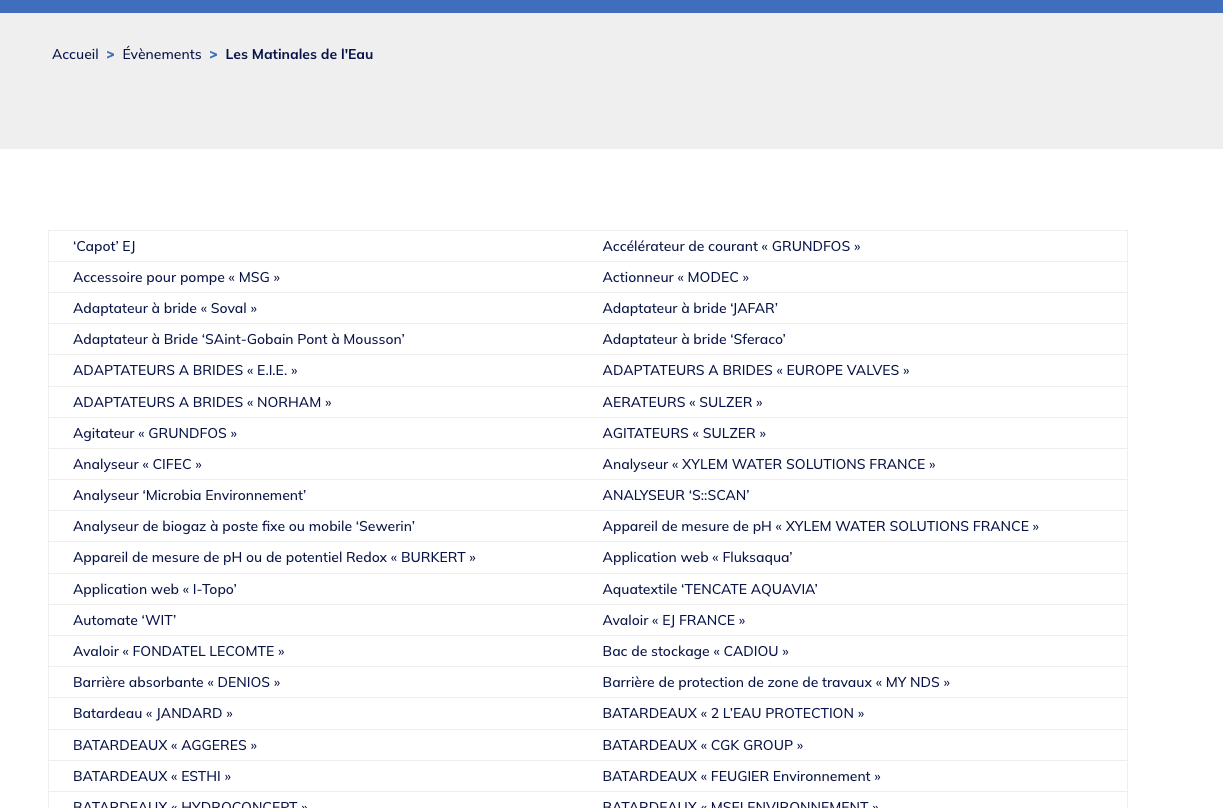Open Analyseur « XYLEM WATER SOLUTIONS FRANCE »
Viewport: 1223px width, 808px height.
pyautogui.click(x=769, y=464)
